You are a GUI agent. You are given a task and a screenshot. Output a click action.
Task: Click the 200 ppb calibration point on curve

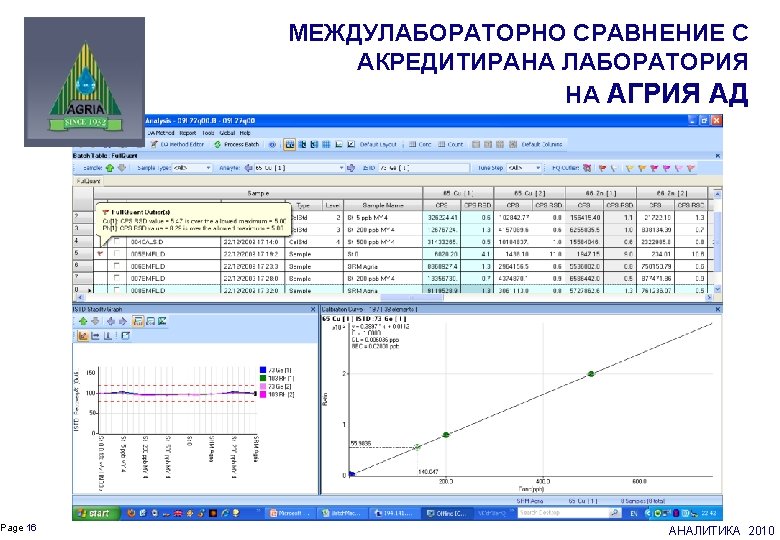(x=446, y=435)
